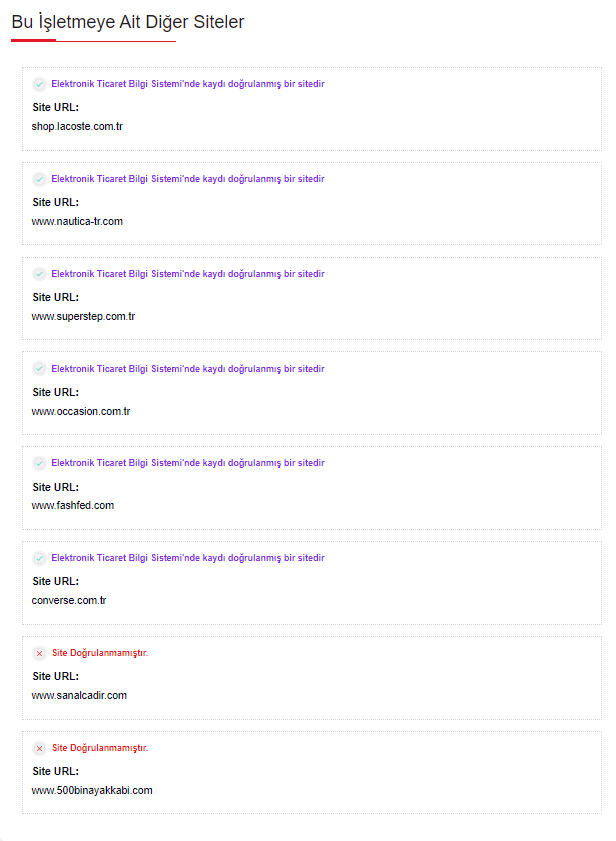Visit converse.com.tr URL
The height and width of the screenshot is (841, 616).
click(69, 600)
